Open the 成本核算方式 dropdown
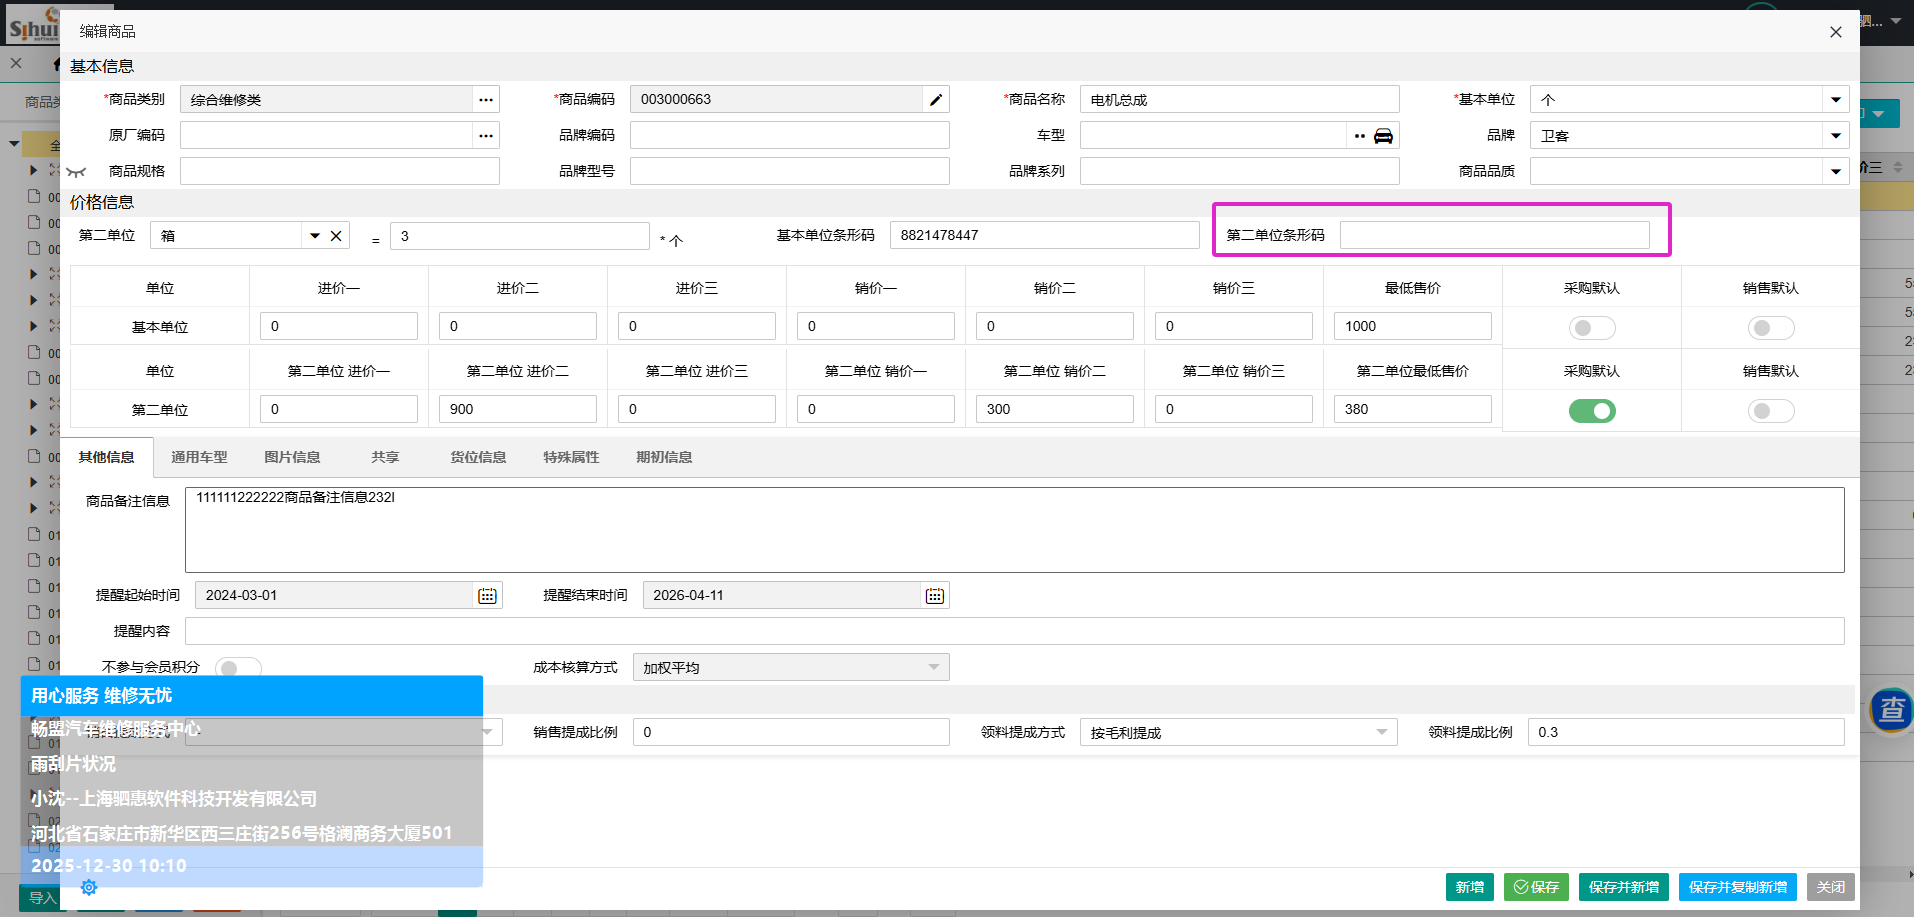1914x917 pixels. pos(933,668)
